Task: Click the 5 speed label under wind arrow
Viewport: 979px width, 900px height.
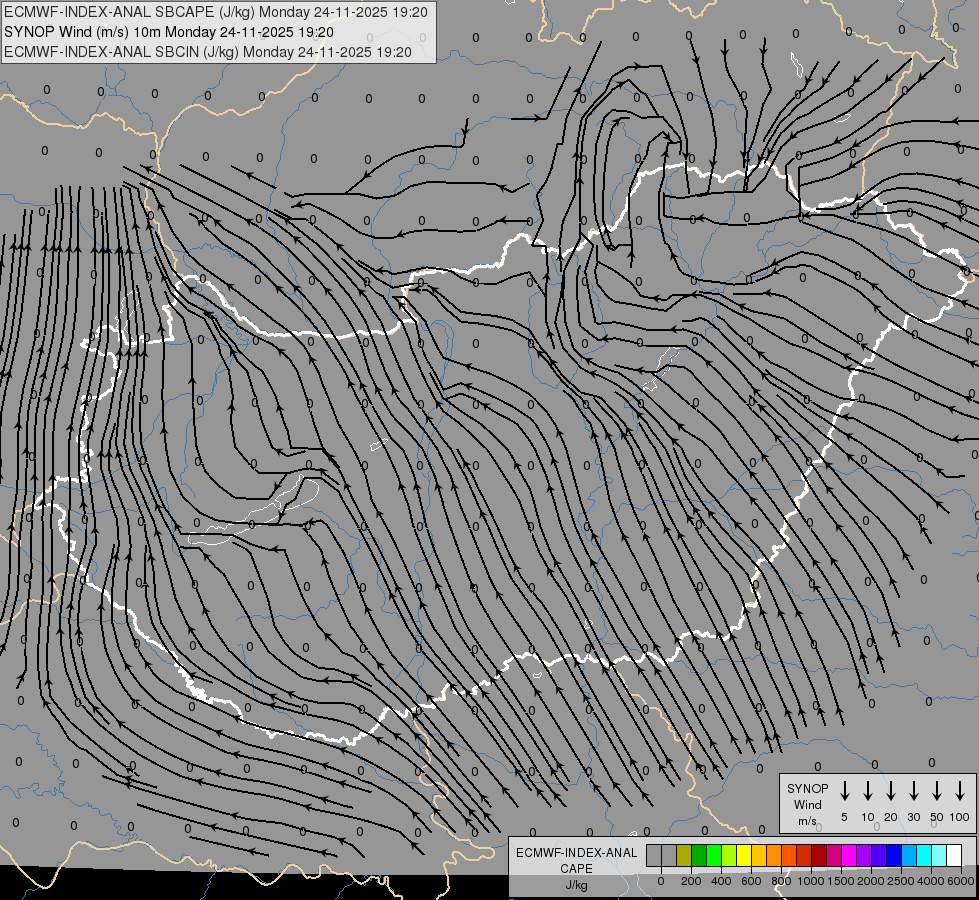Action: (x=844, y=817)
